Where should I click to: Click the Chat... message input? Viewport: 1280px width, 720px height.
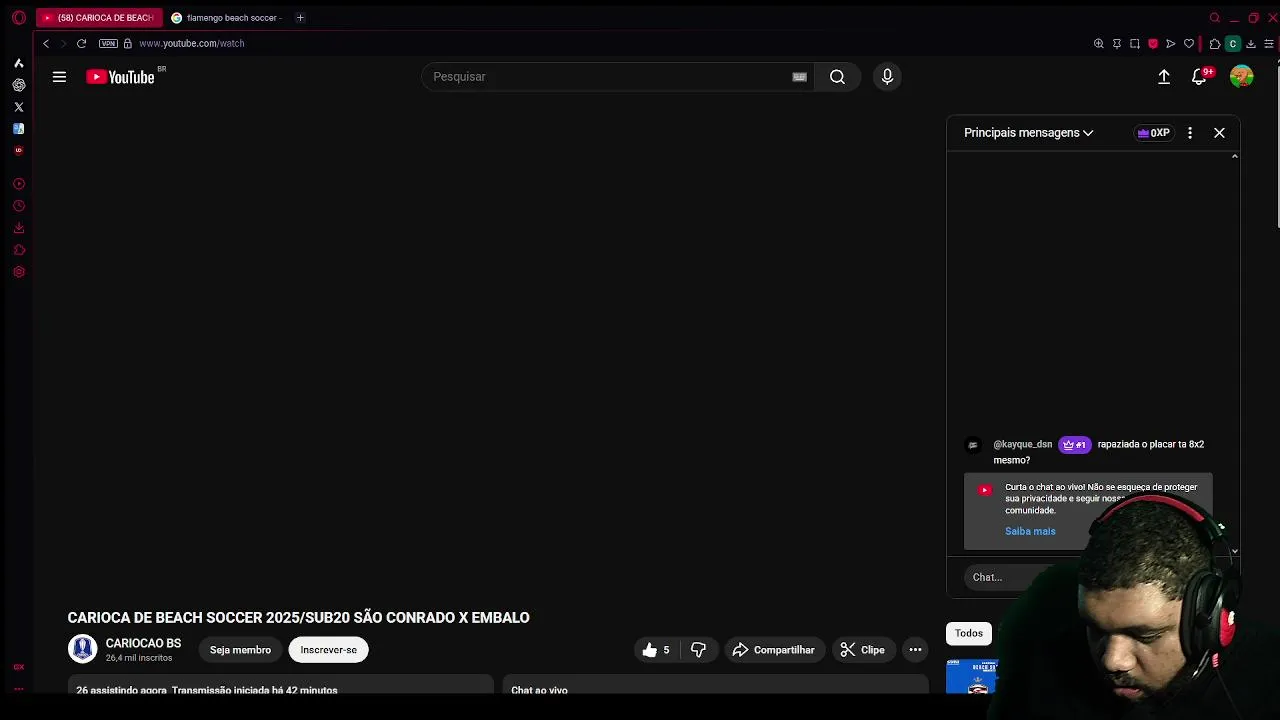pyautogui.click(x=1020, y=577)
